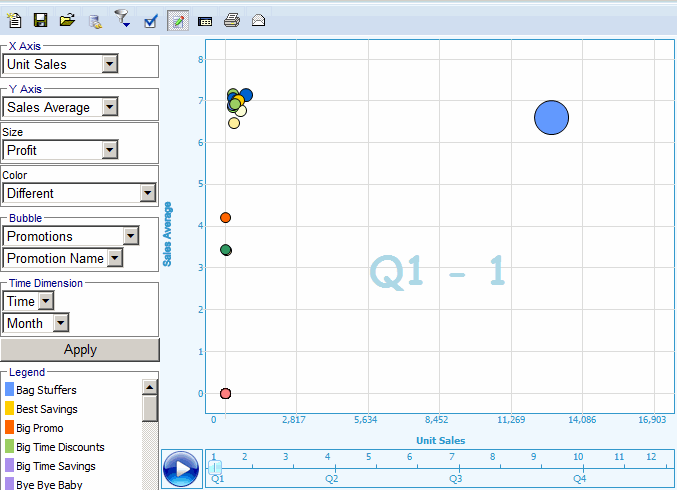
Task: Click the 14,086 x-axis value
Action: pyautogui.click(x=582, y=420)
